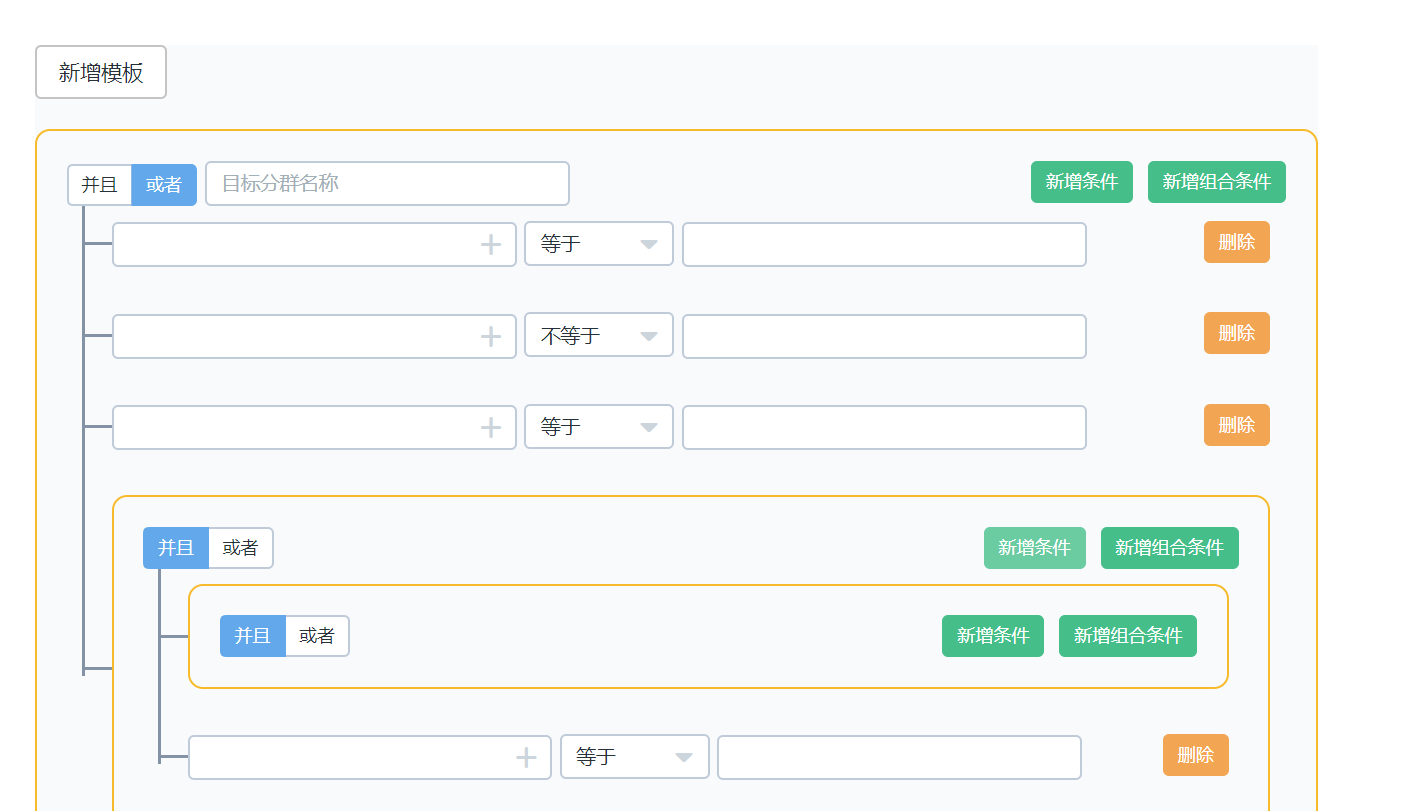The image size is (1422, 811).
Task: Delete the 不等于 condition row
Action: pyautogui.click(x=1236, y=333)
